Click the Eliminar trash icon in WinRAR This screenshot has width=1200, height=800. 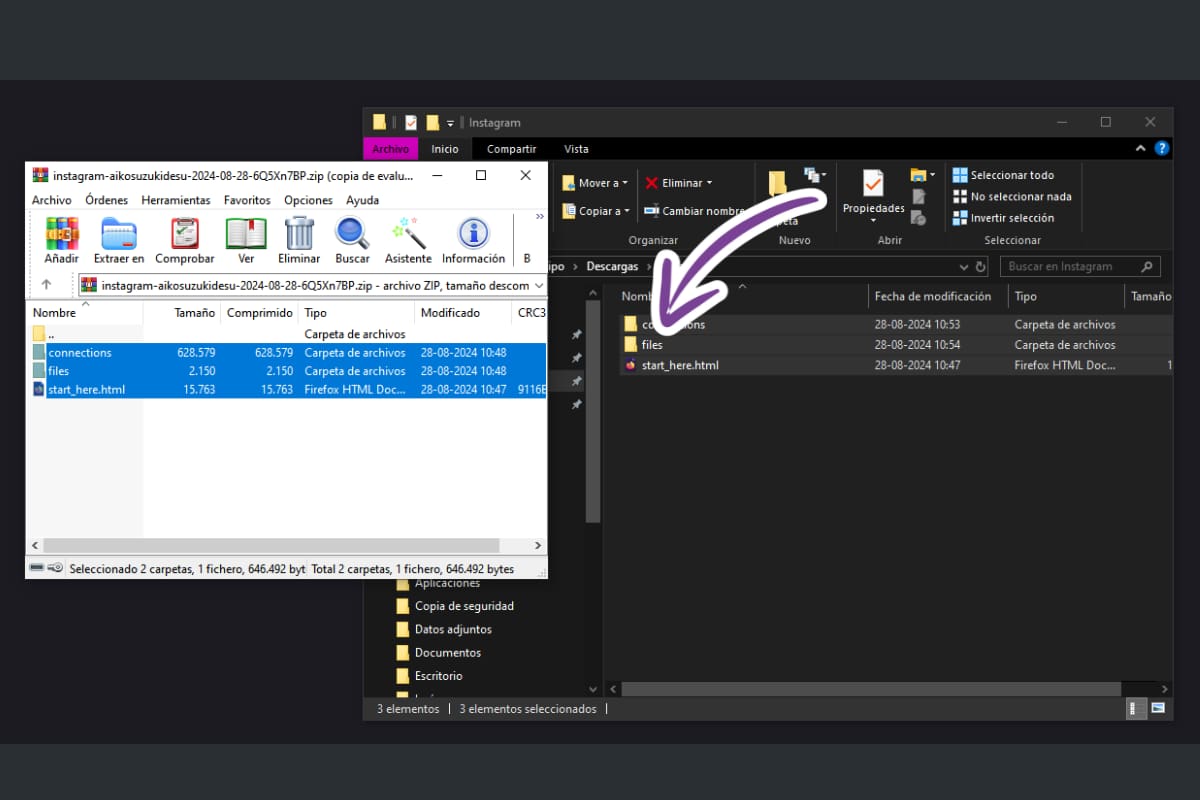[300, 241]
